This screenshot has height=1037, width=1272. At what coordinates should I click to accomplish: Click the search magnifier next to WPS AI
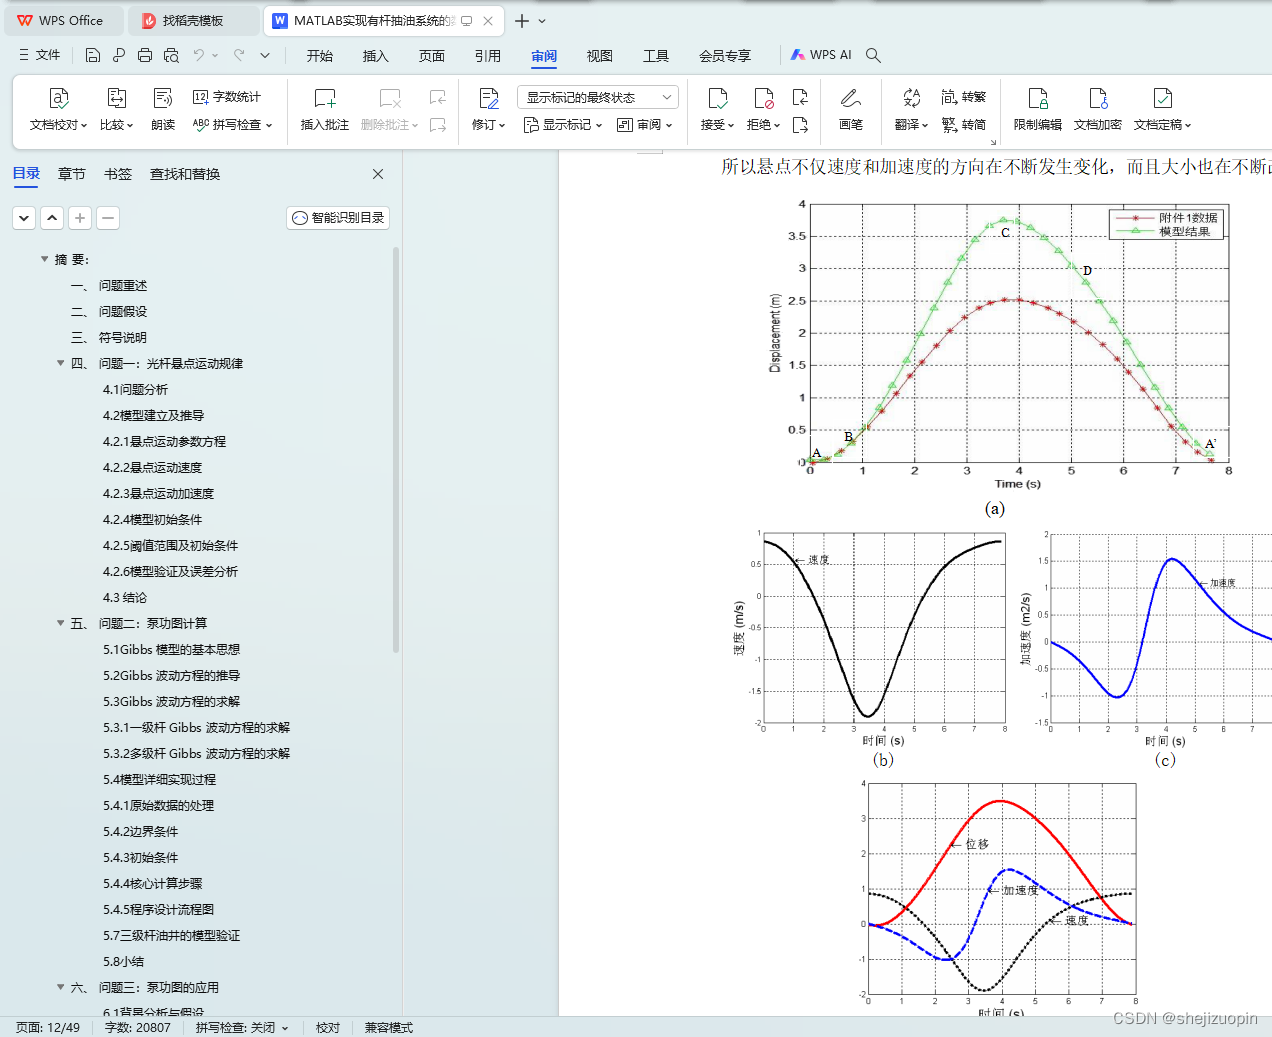(873, 55)
